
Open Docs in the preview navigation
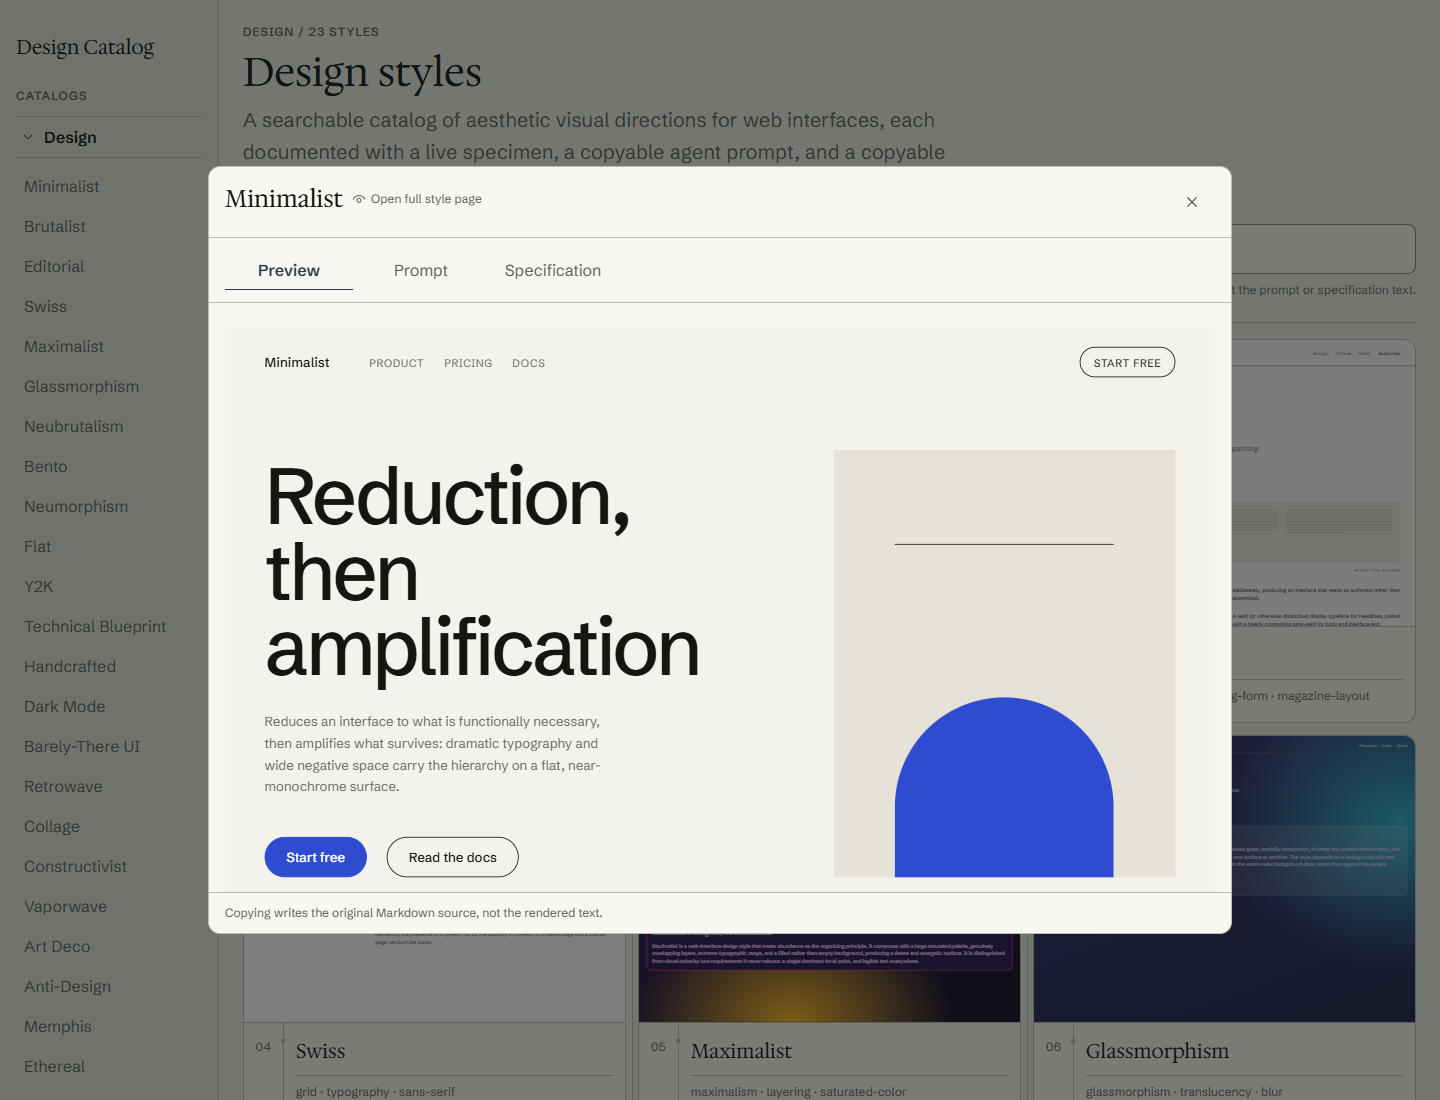pos(529,363)
